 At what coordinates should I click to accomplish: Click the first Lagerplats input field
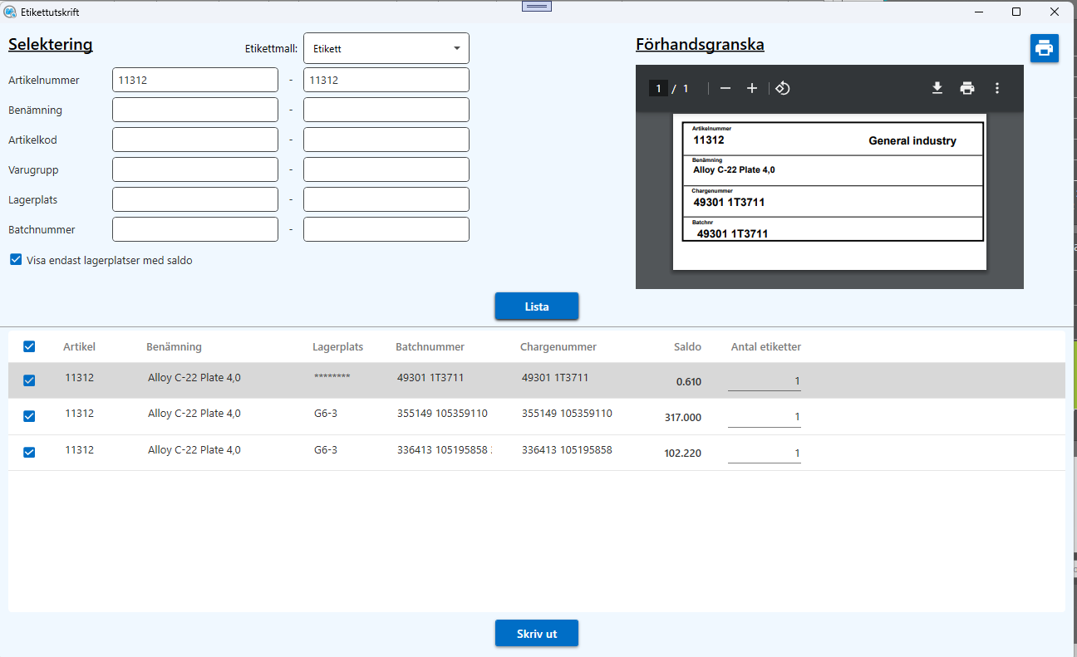click(x=195, y=199)
